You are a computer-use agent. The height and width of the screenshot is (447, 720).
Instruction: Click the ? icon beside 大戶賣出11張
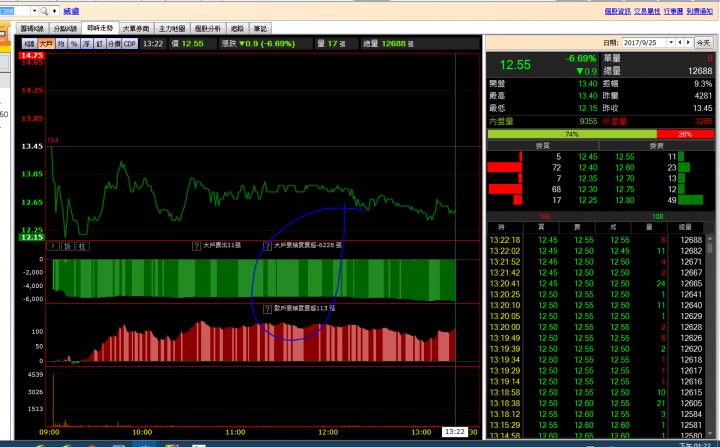[x=196, y=246]
